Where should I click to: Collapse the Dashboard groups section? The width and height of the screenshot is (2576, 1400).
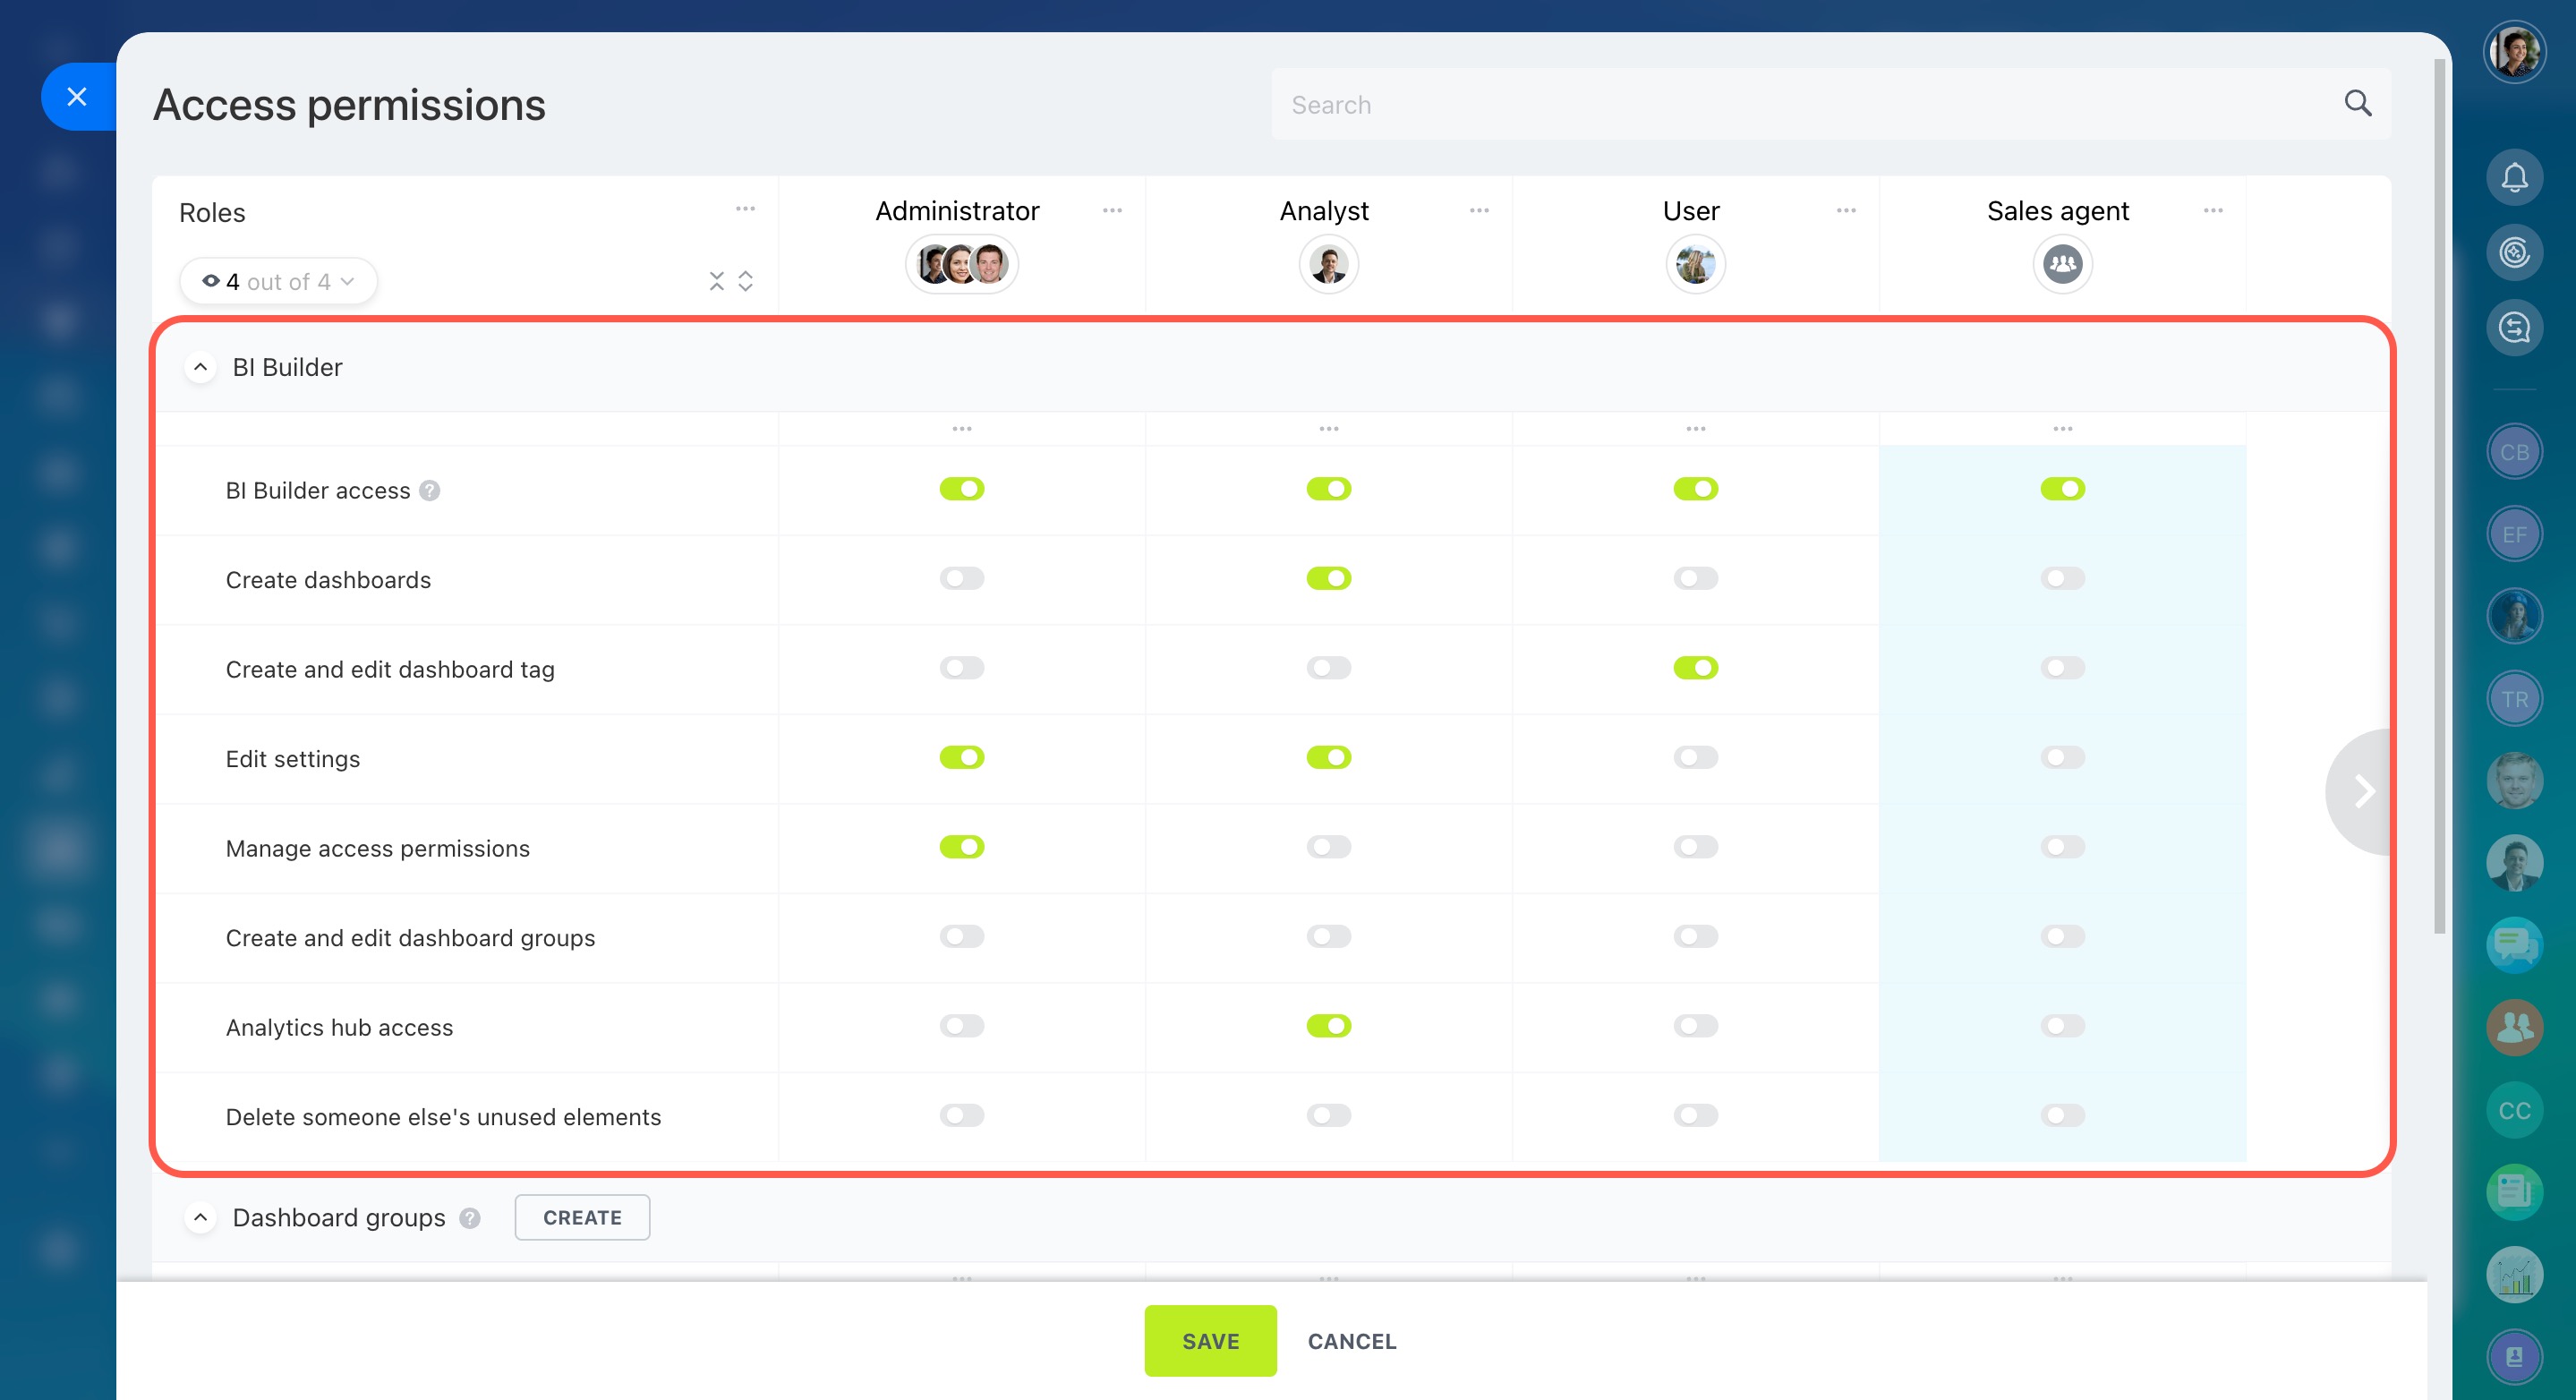(200, 1218)
